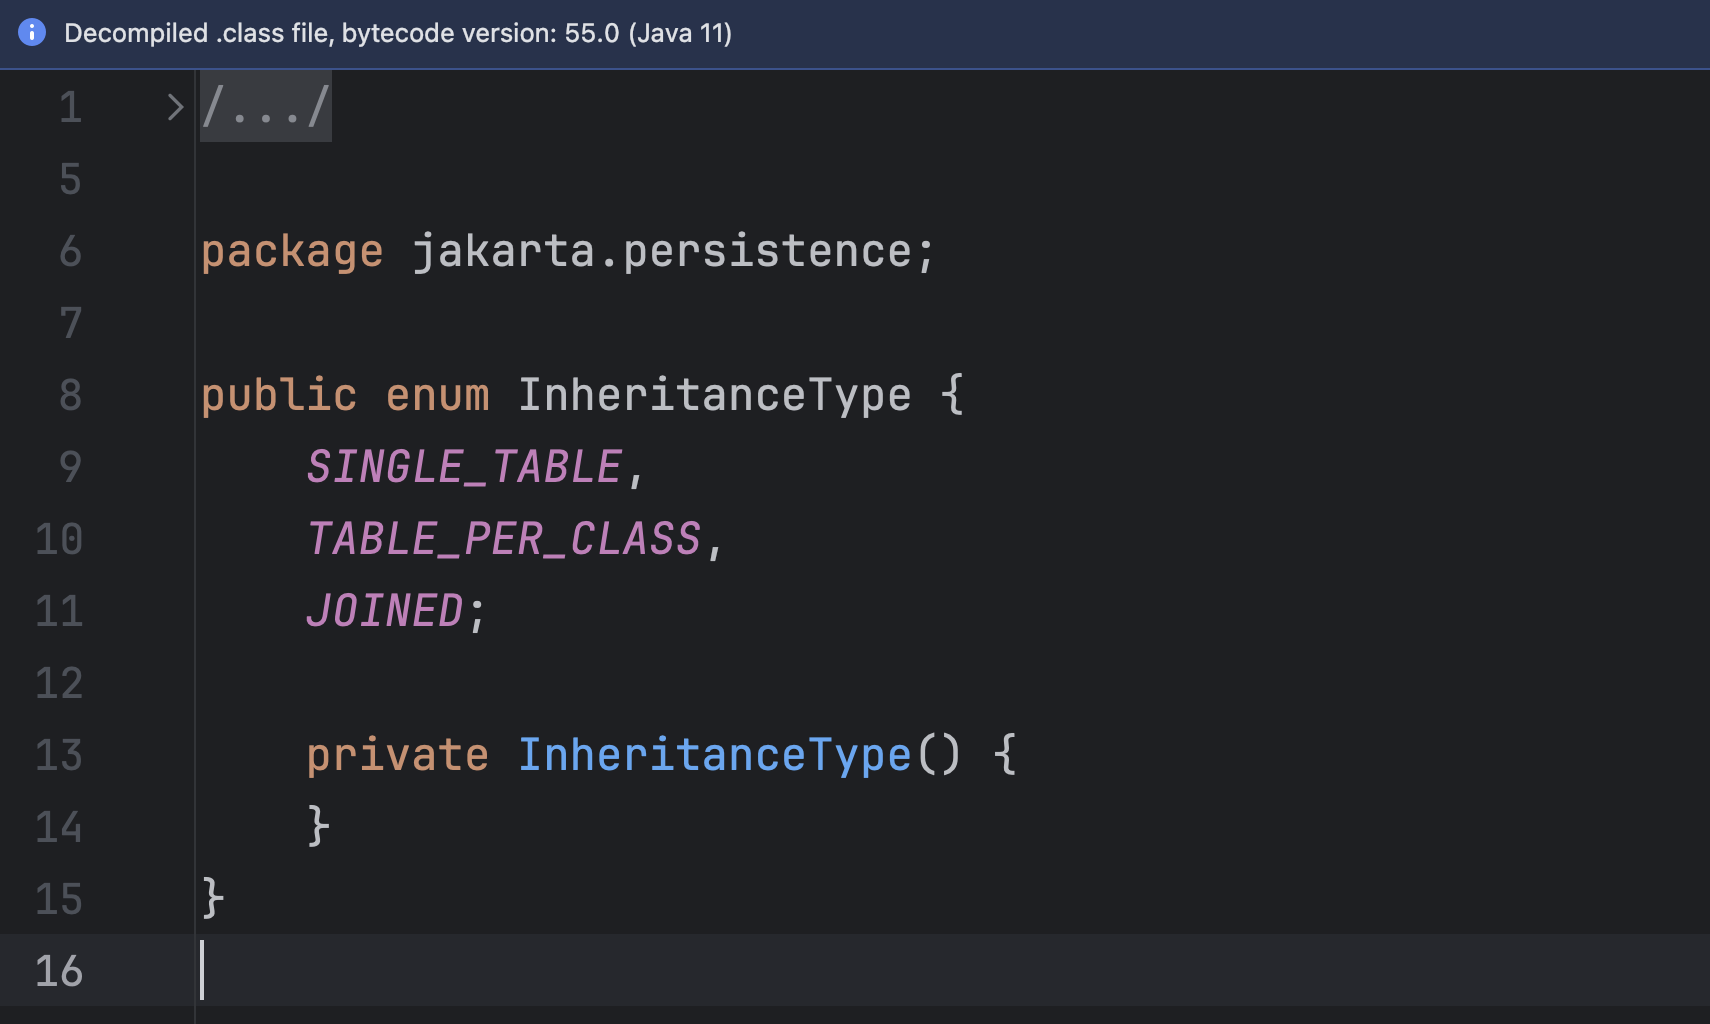Click line number 10 in the gutter
Image resolution: width=1710 pixels, height=1024 pixels.
pyautogui.click(x=59, y=539)
